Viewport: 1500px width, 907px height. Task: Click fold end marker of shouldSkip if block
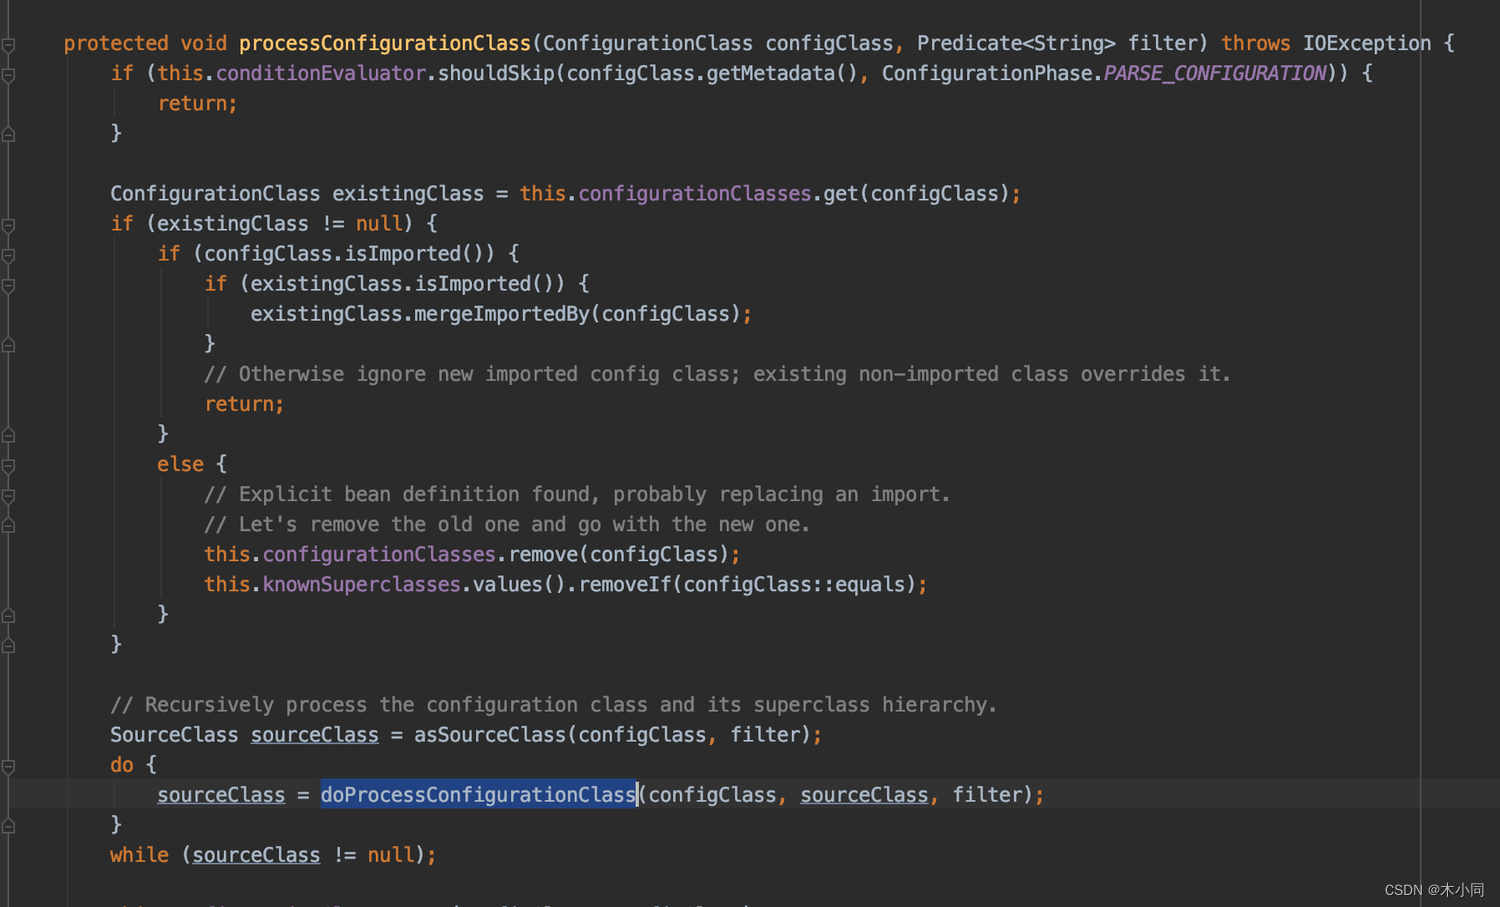[x=8, y=134]
